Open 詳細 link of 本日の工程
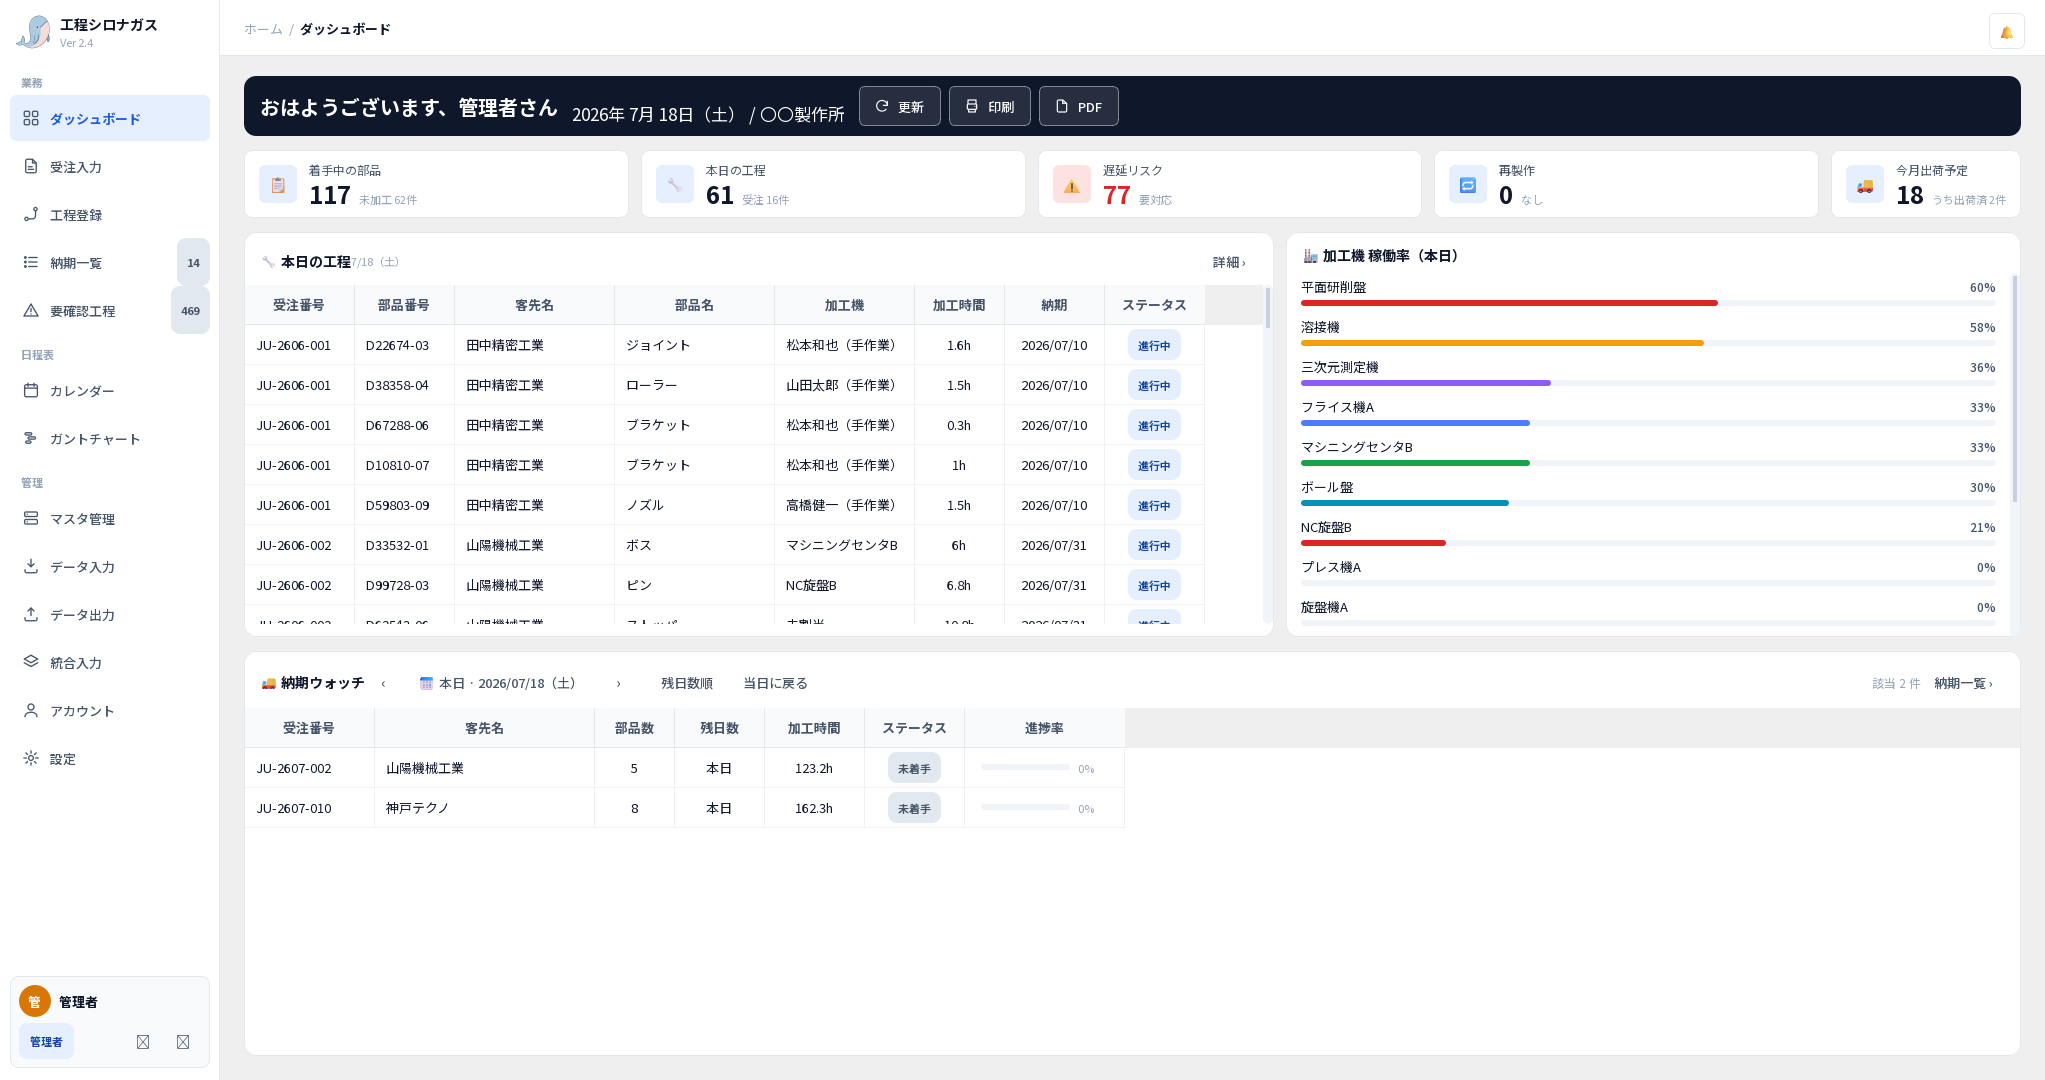This screenshot has height=1080, width=2045. 1229,262
